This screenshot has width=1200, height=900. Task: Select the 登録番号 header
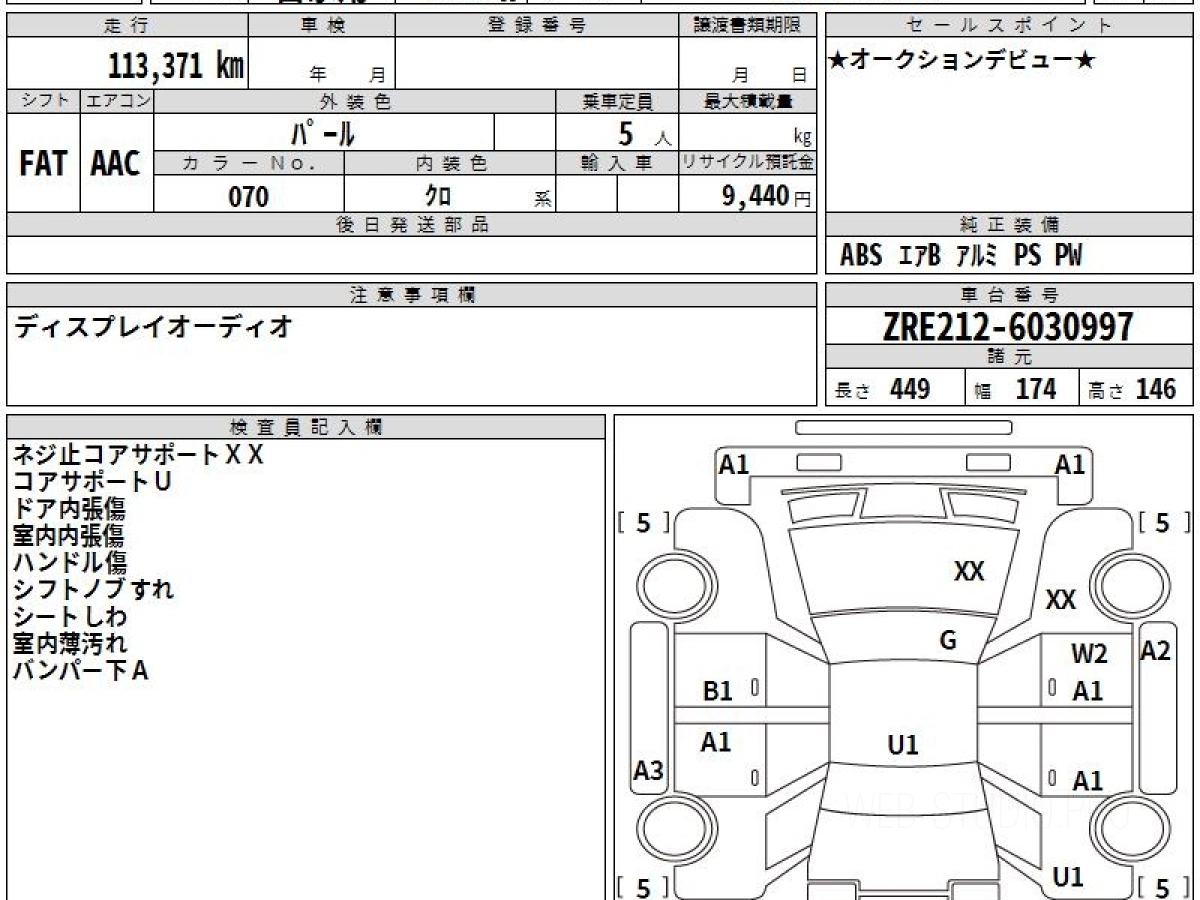click(x=537, y=26)
